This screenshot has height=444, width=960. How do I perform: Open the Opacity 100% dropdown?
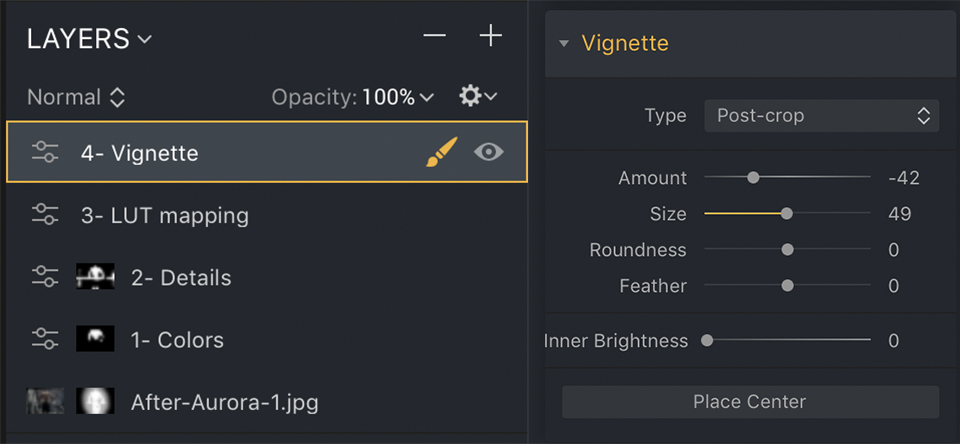(398, 97)
